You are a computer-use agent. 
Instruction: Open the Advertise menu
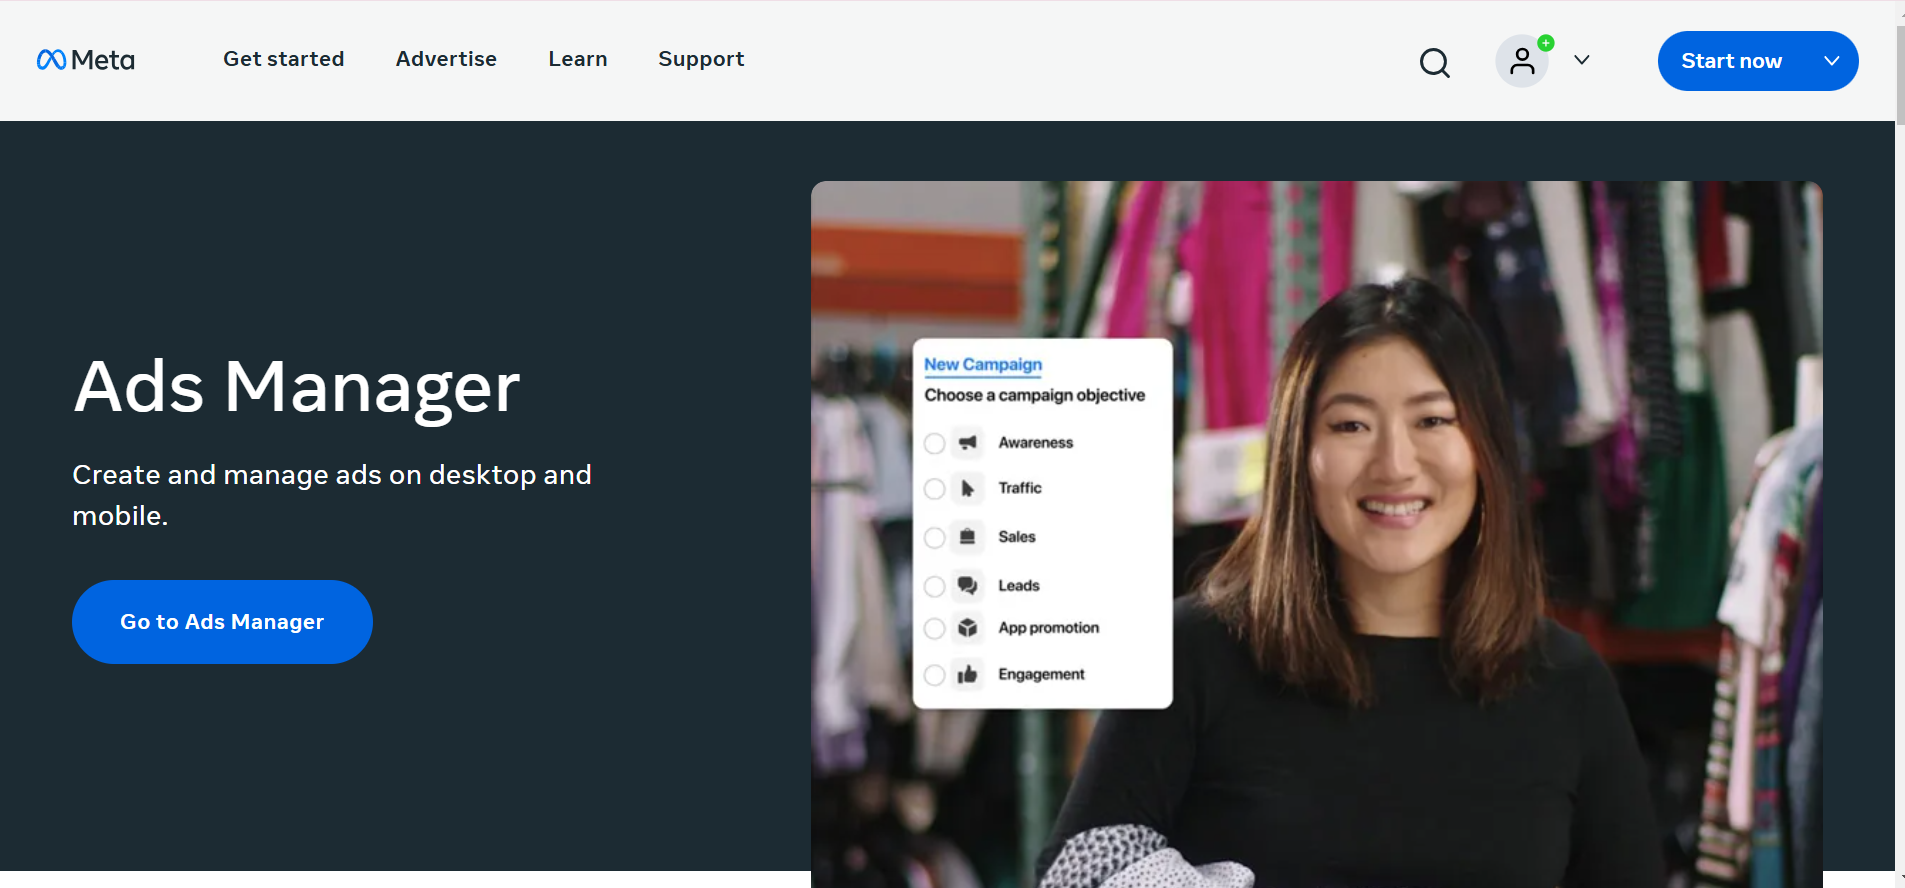446,59
